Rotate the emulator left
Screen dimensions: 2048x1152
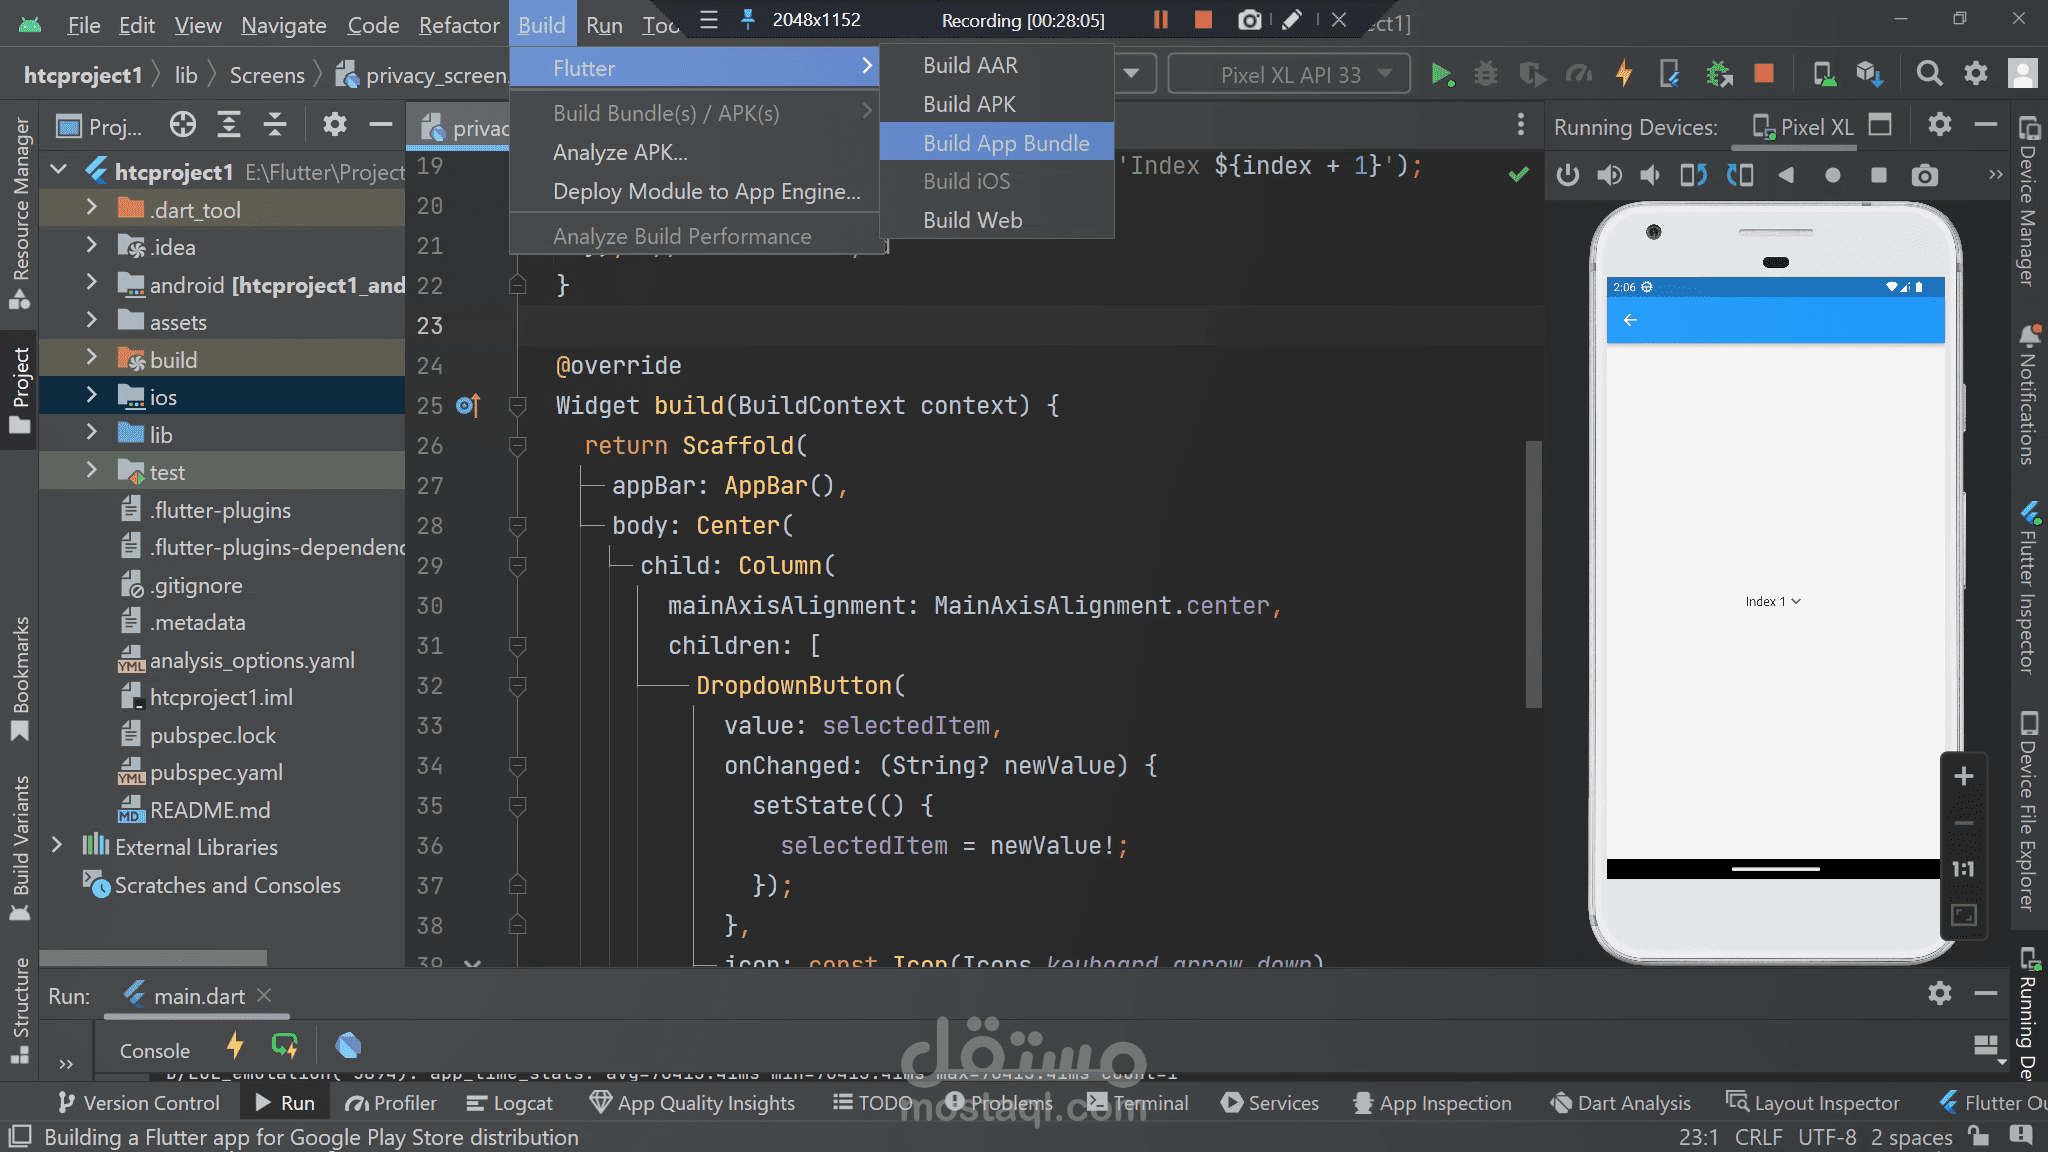(x=1693, y=176)
